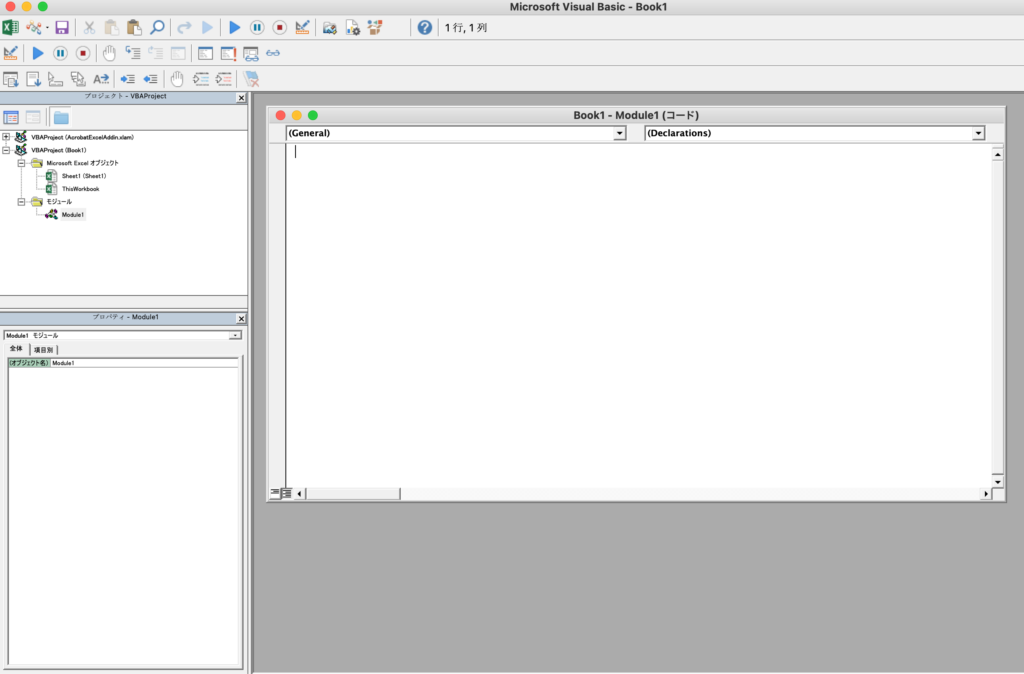
Task: Select ThisWorkbook in the project tree
Action: (x=80, y=189)
